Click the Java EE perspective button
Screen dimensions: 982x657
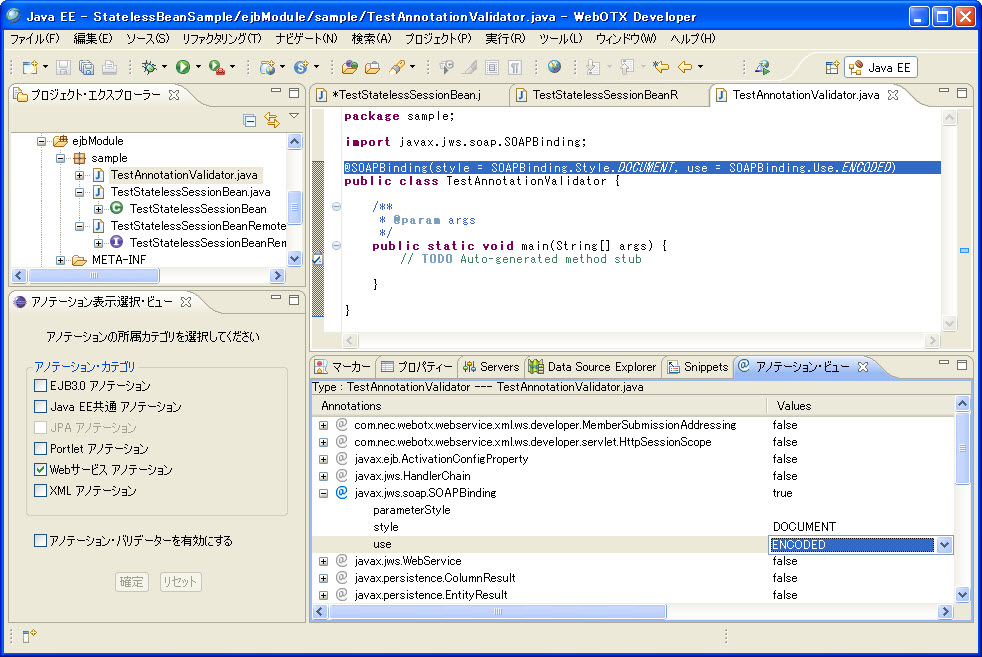(x=882, y=67)
